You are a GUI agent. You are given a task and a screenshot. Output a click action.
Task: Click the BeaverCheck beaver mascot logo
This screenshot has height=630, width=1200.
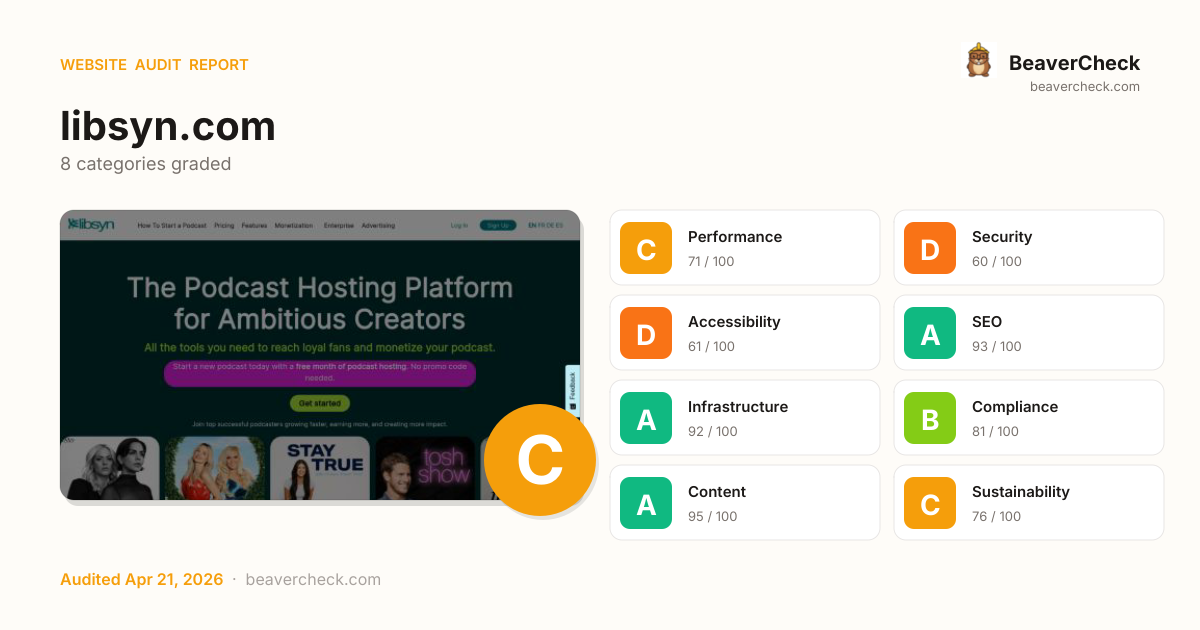978,62
